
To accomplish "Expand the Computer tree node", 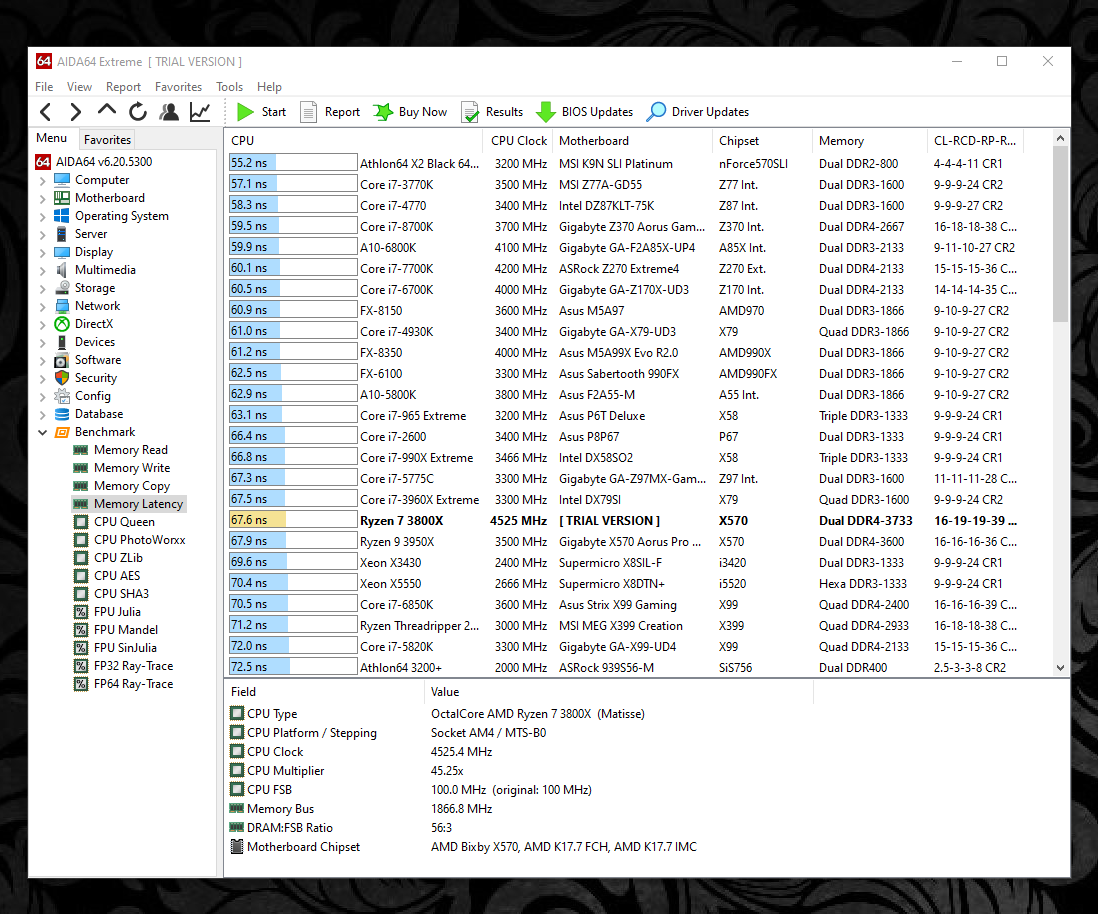I will point(43,181).
